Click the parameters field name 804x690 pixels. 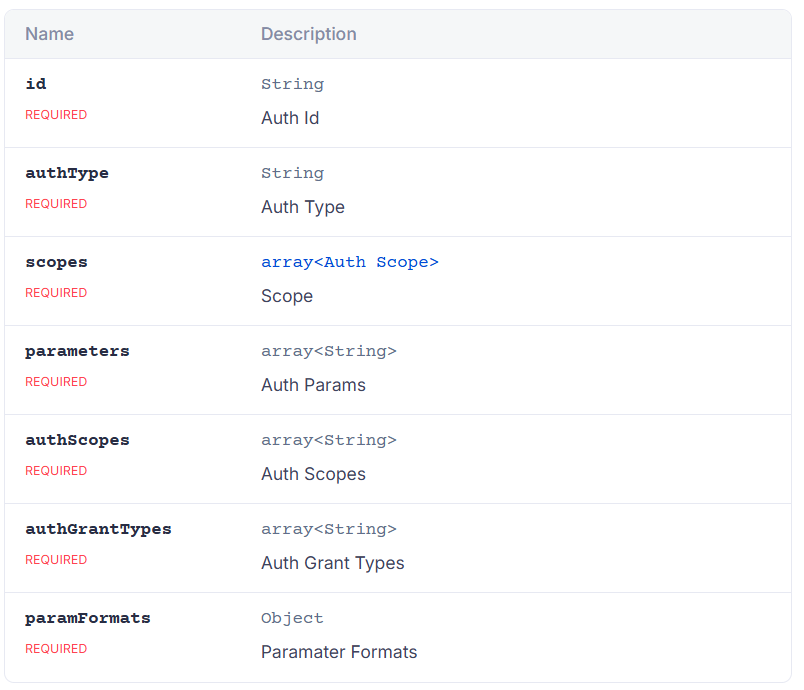(77, 351)
